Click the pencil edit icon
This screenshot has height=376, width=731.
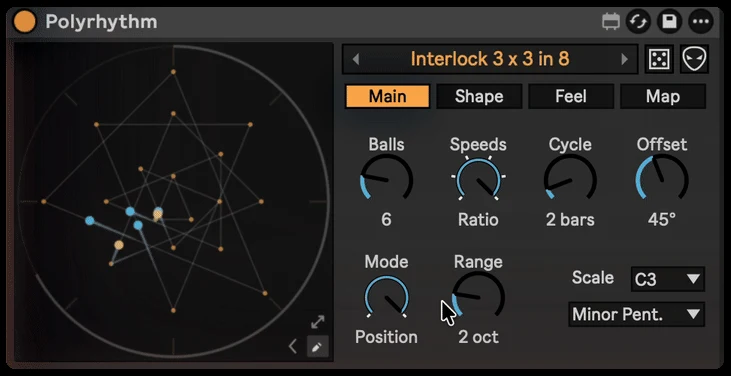(x=317, y=347)
